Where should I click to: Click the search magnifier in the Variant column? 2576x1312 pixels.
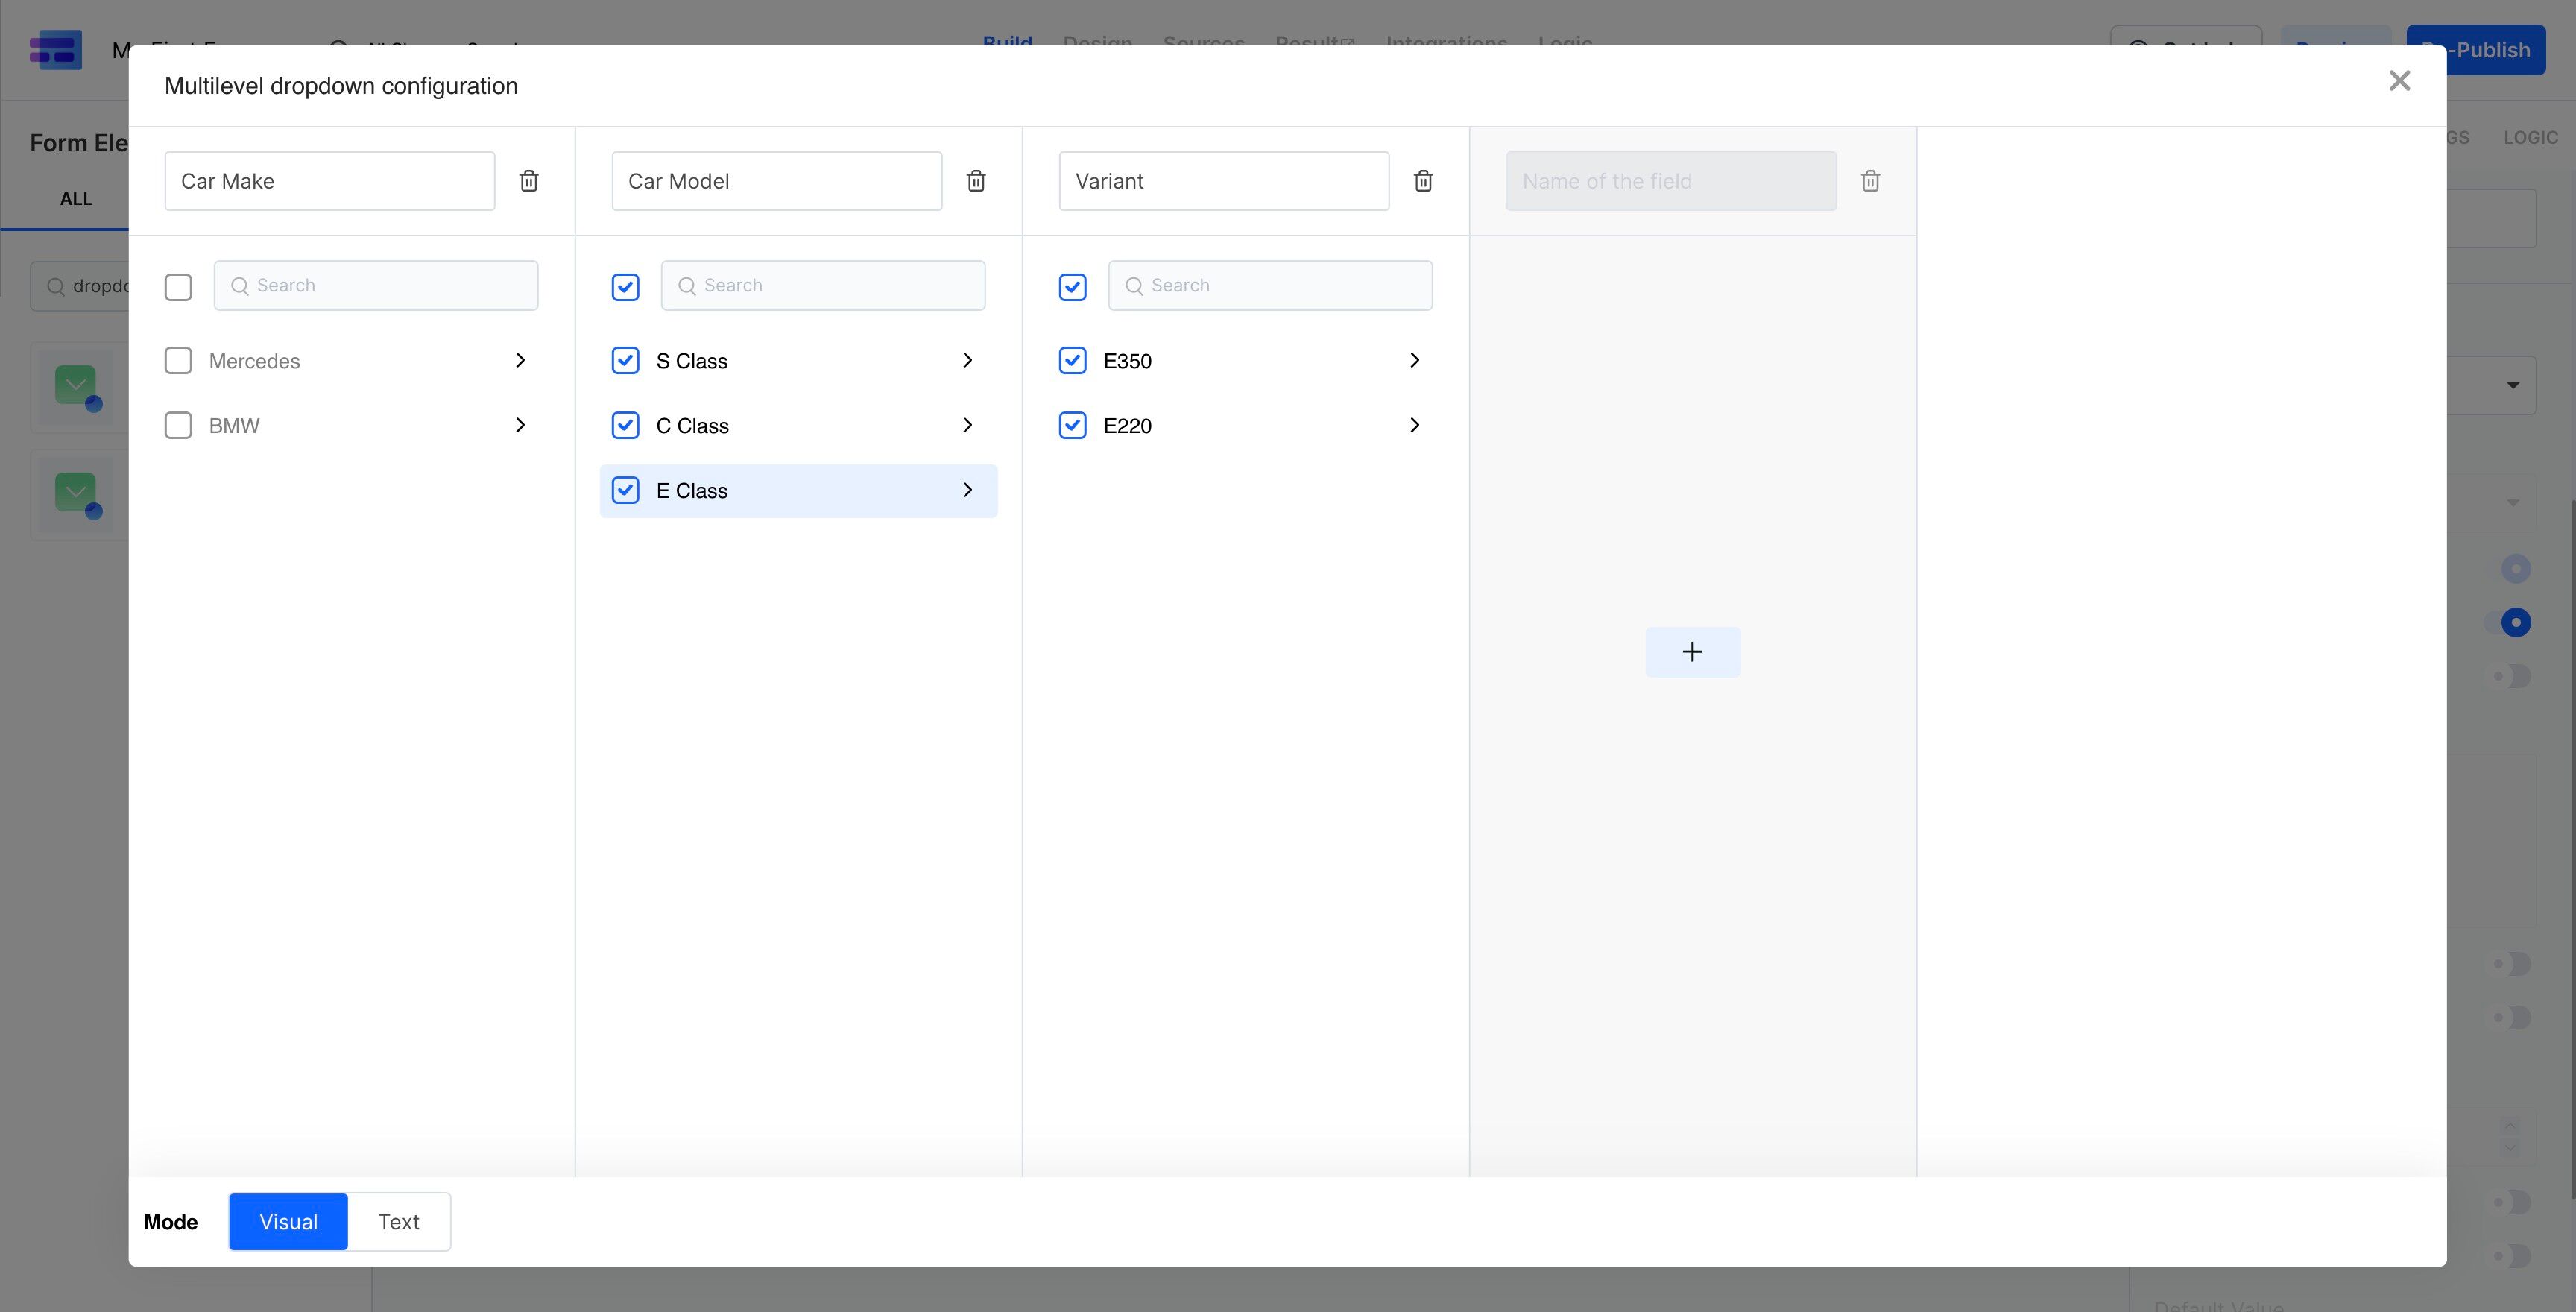click(x=1135, y=285)
